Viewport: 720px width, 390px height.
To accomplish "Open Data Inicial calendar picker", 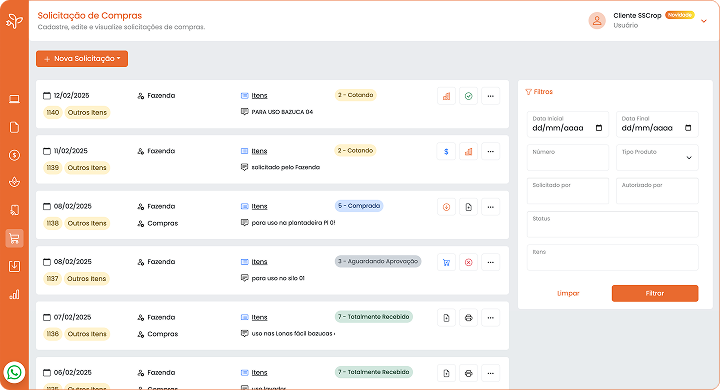I will [599, 128].
